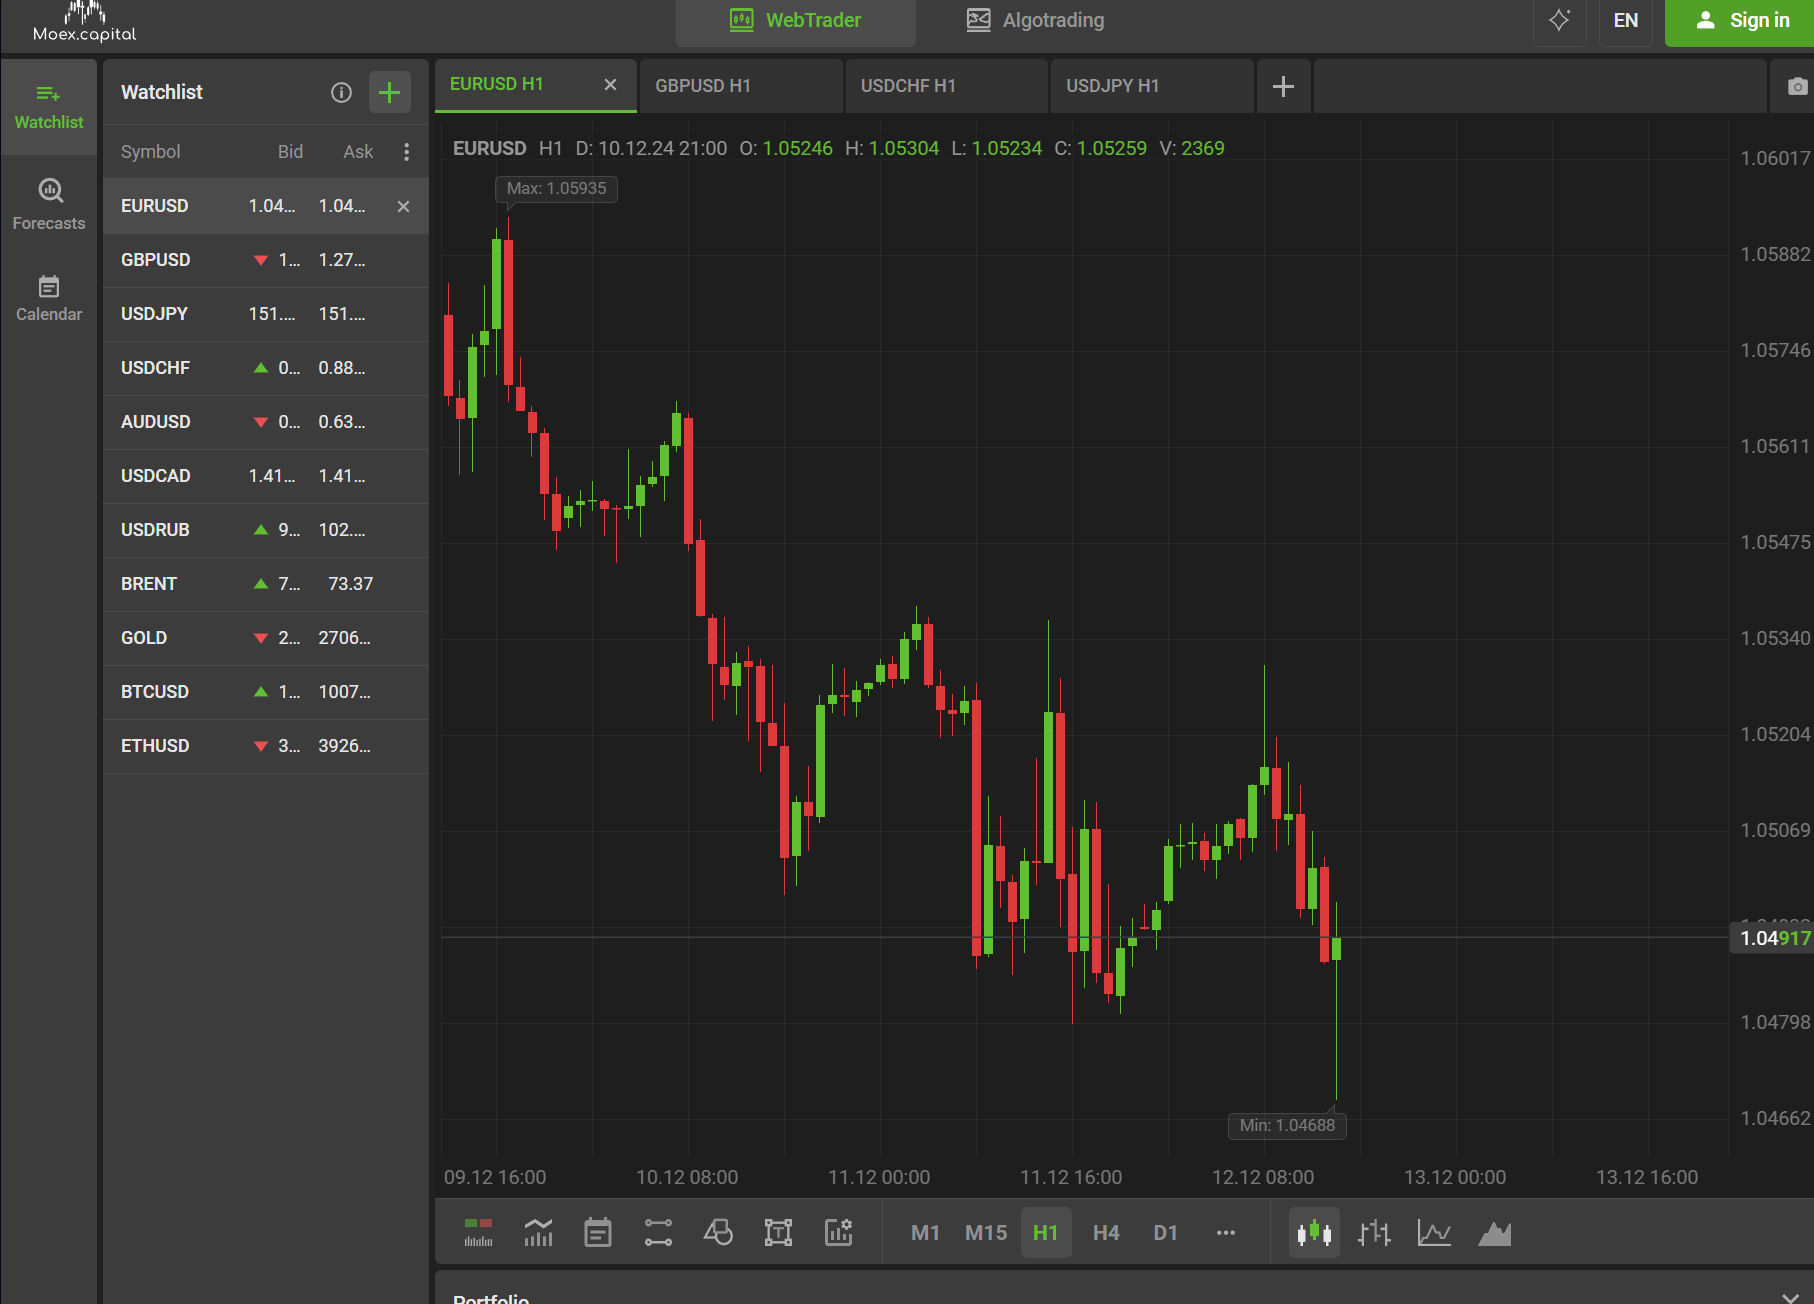Open the Calendar sidebar panel
The width and height of the screenshot is (1814, 1304).
tap(49, 298)
